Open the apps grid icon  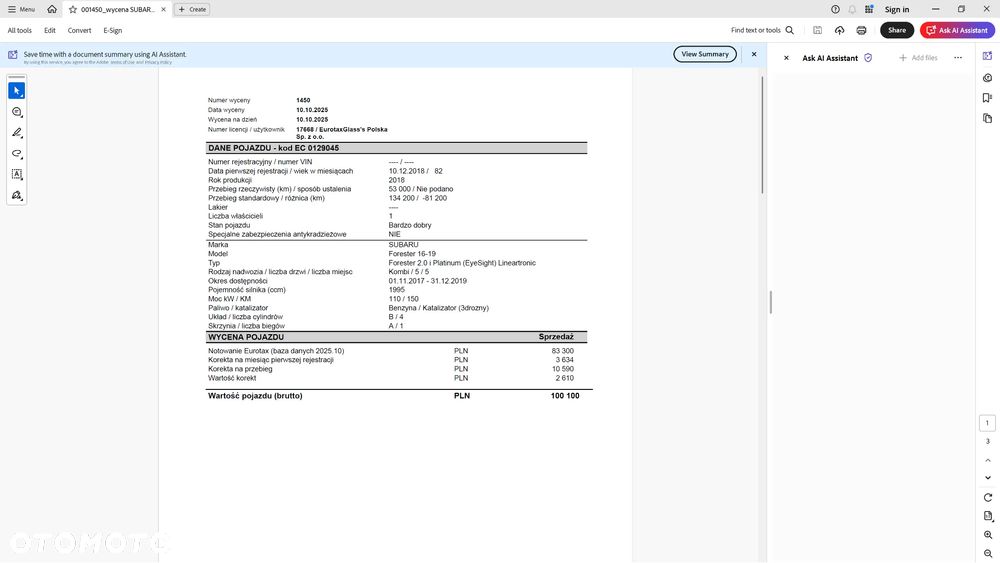pyautogui.click(x=869, y=10)
